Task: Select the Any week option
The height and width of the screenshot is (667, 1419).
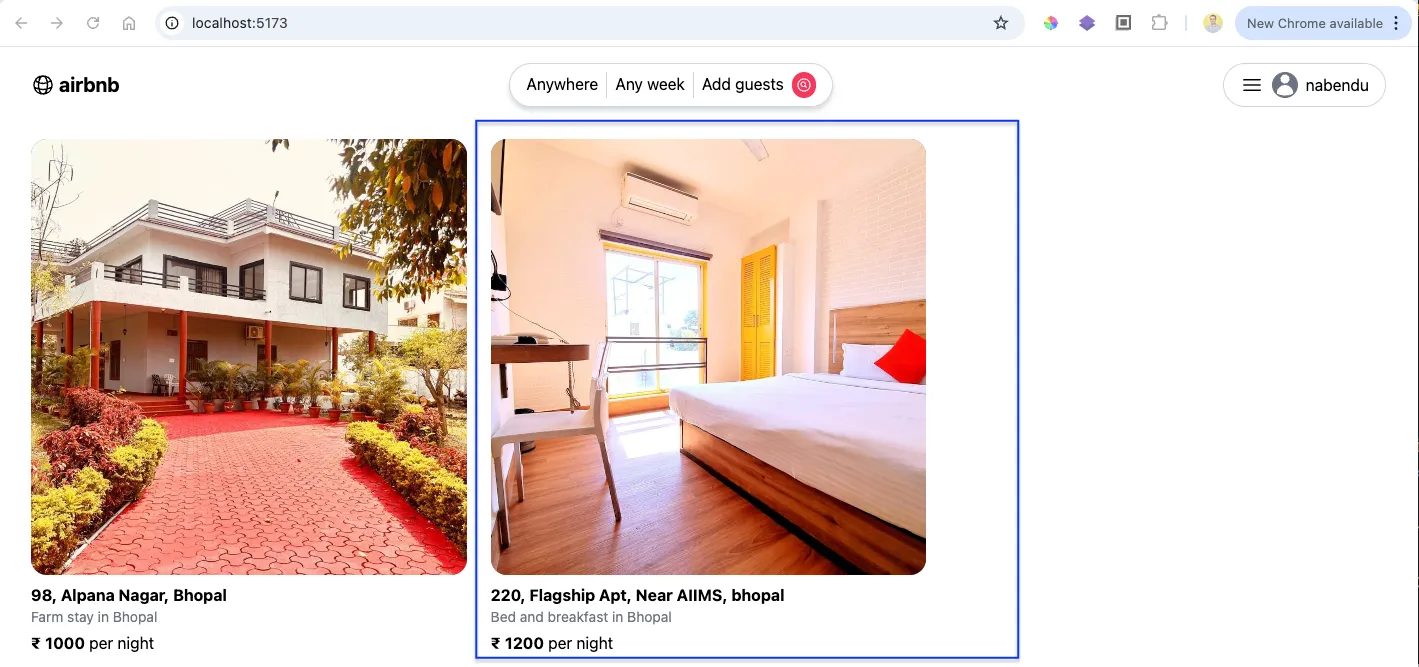Action: (x=650, y=85)
